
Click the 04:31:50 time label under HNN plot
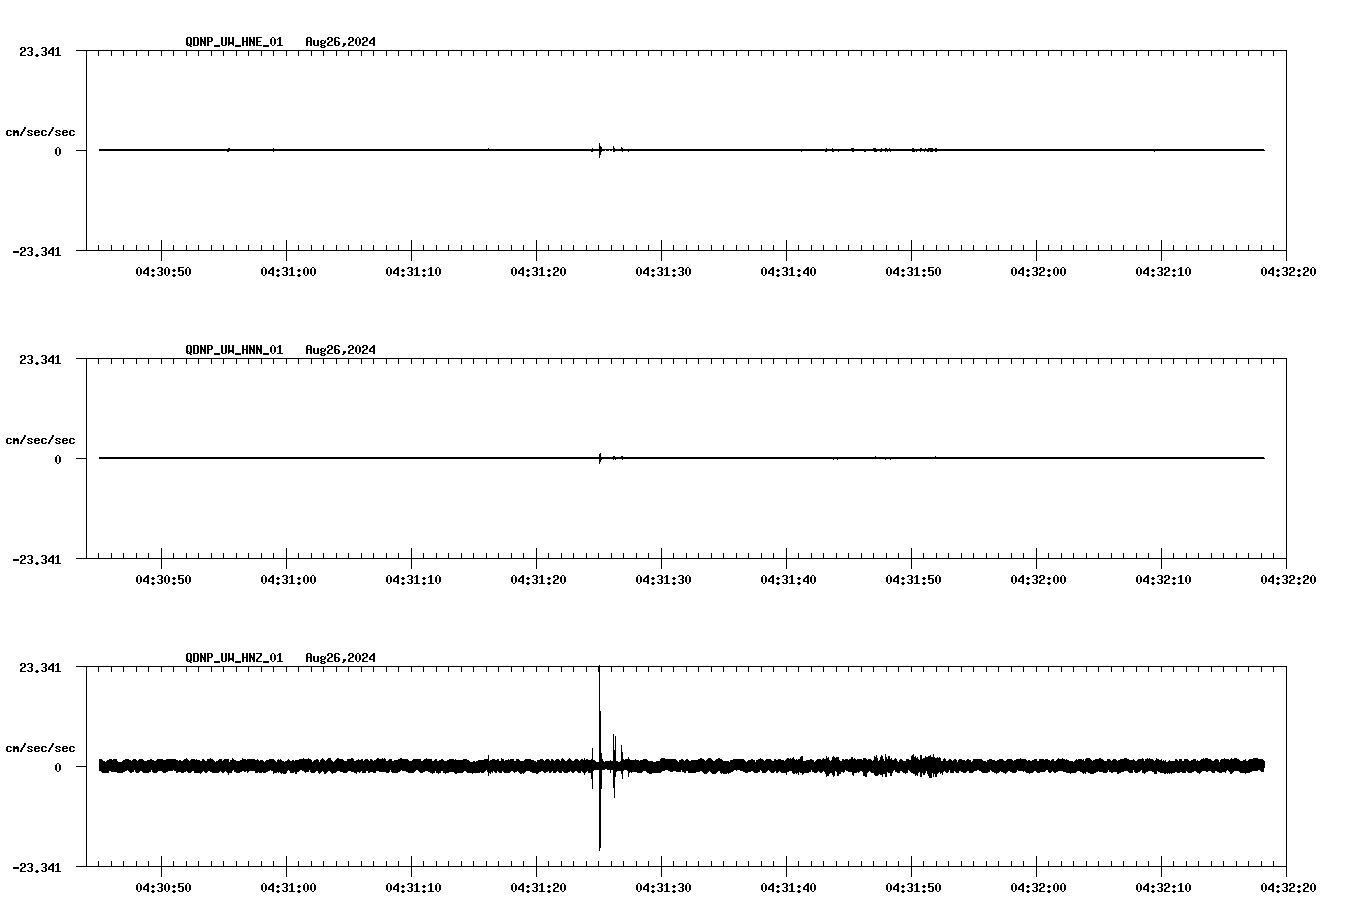pos(913,580)
